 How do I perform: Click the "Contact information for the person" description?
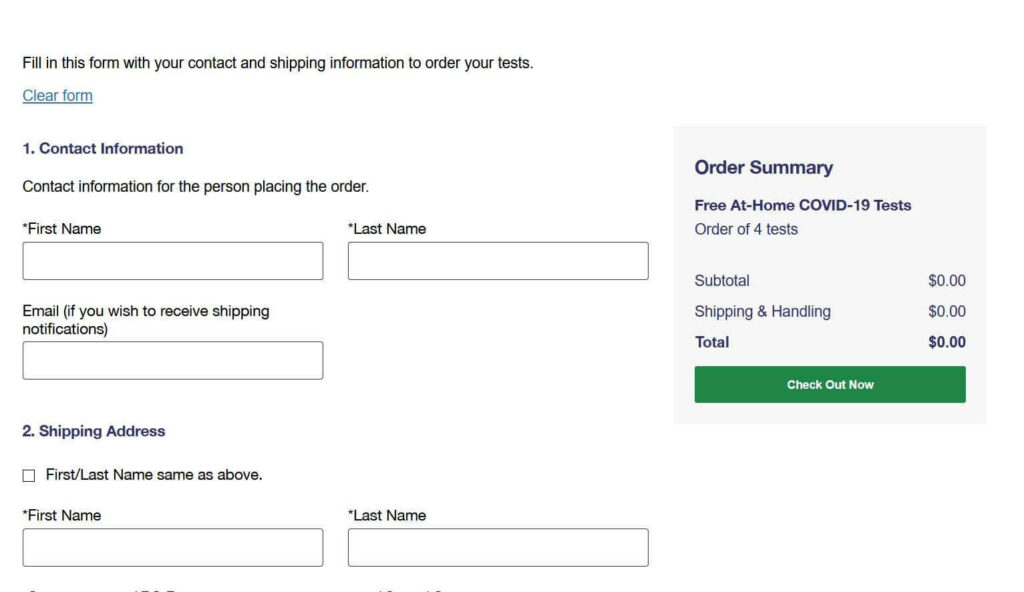tap(196, 187)
